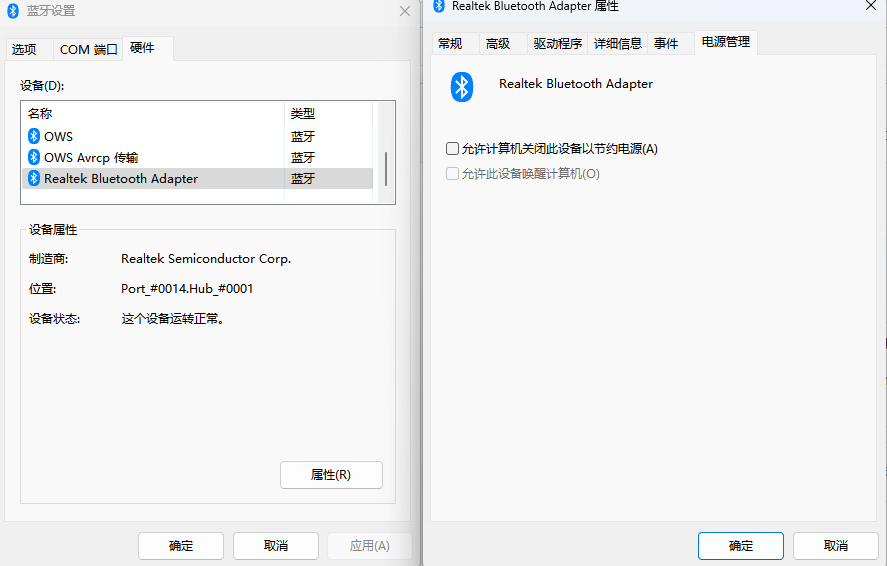Click the Bluetooth icon in 蓝牙设置 title bar

(x=13, y=11)
